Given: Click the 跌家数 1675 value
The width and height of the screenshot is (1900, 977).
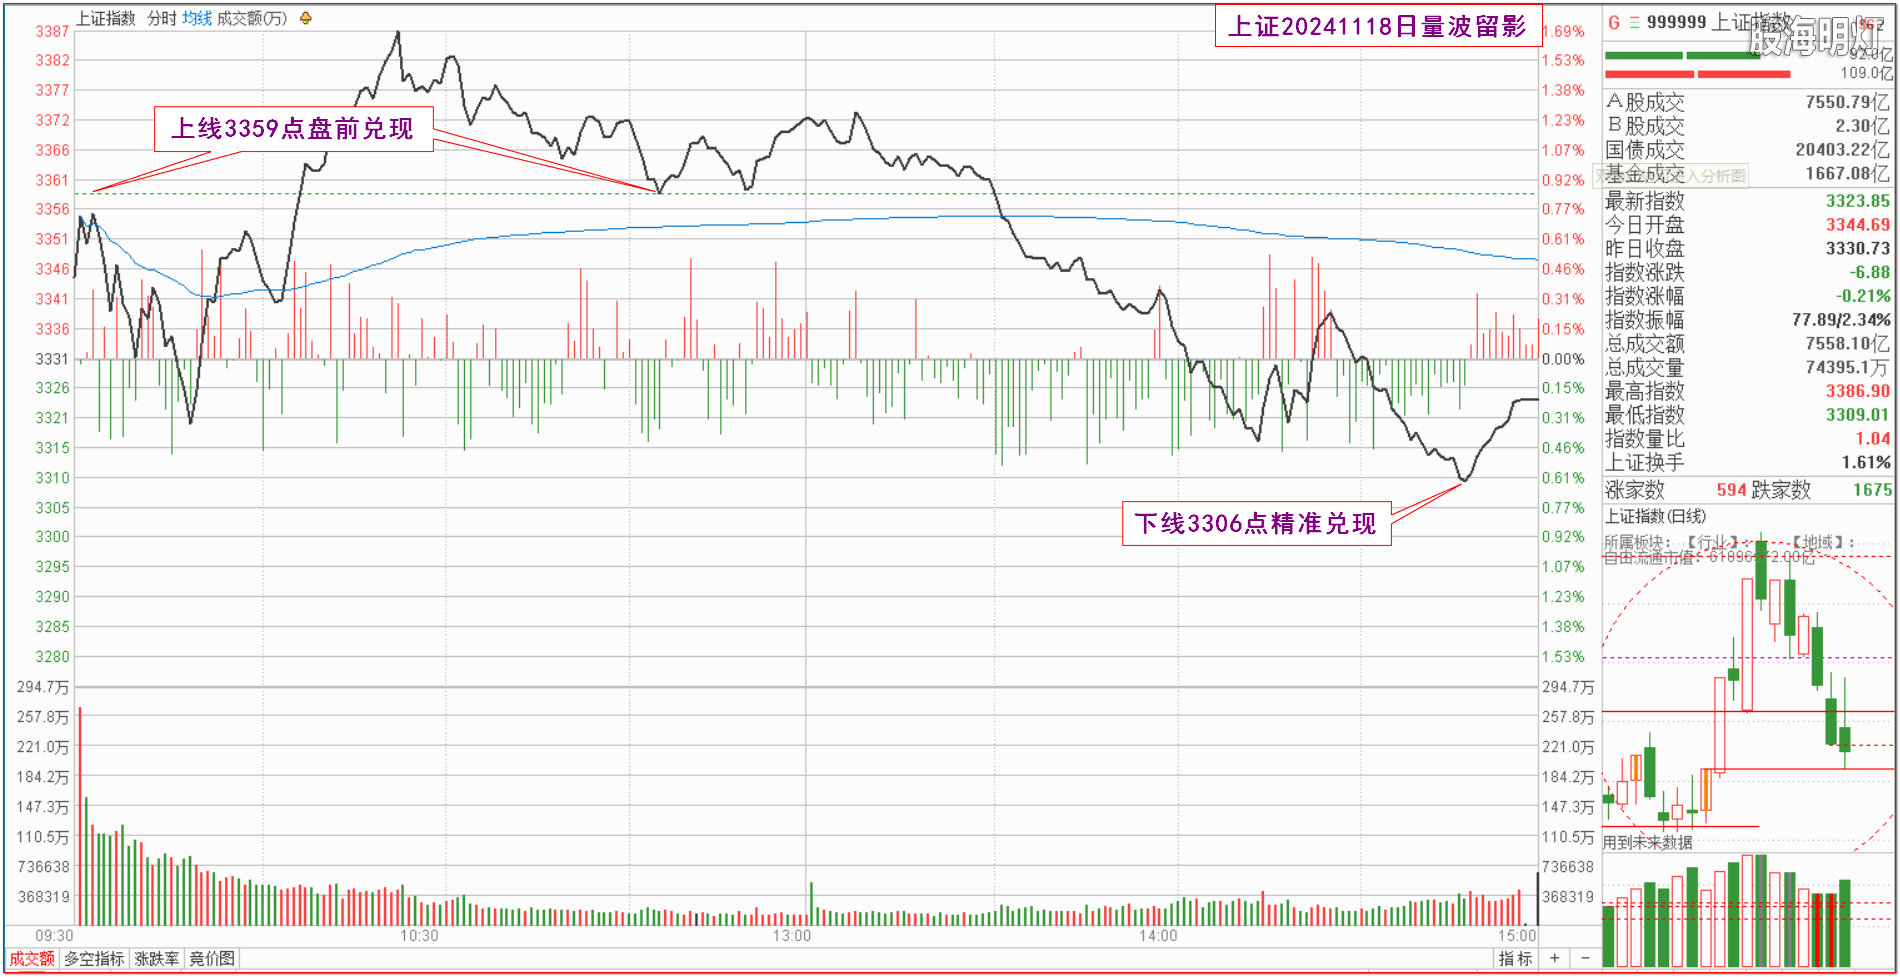Looking at the screenshot, I should coord(1872,490).
